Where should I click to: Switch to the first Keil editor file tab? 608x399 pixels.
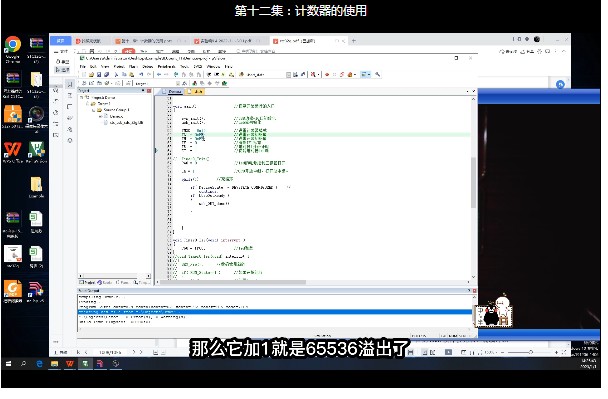tap(173, 92)
